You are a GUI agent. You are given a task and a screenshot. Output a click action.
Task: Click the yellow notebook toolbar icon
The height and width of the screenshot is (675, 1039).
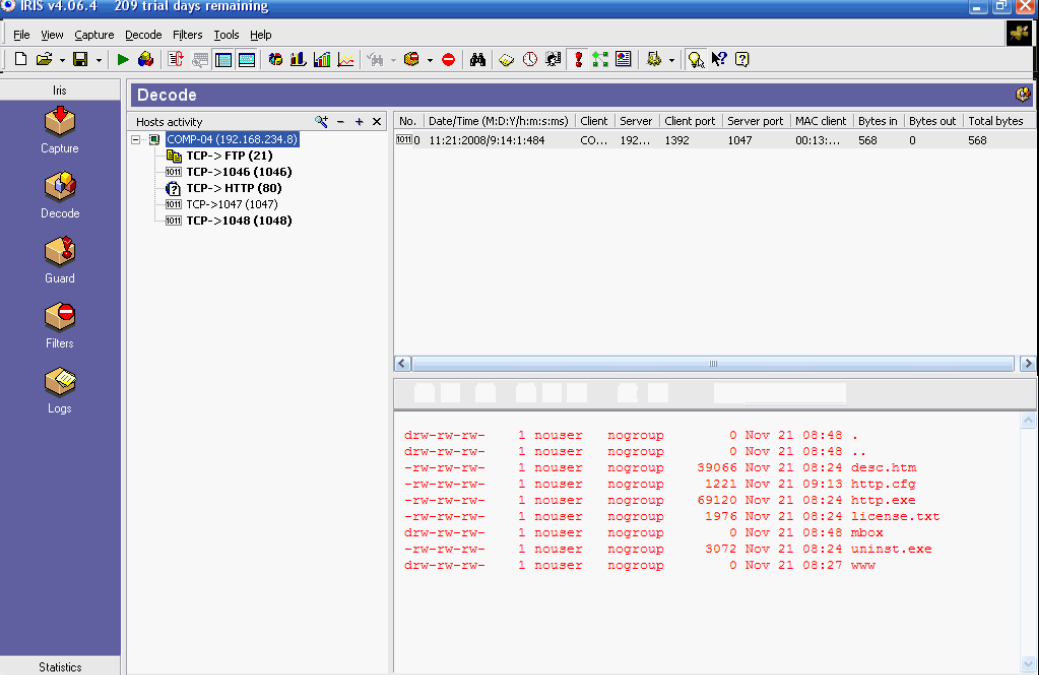pos(506,60)
